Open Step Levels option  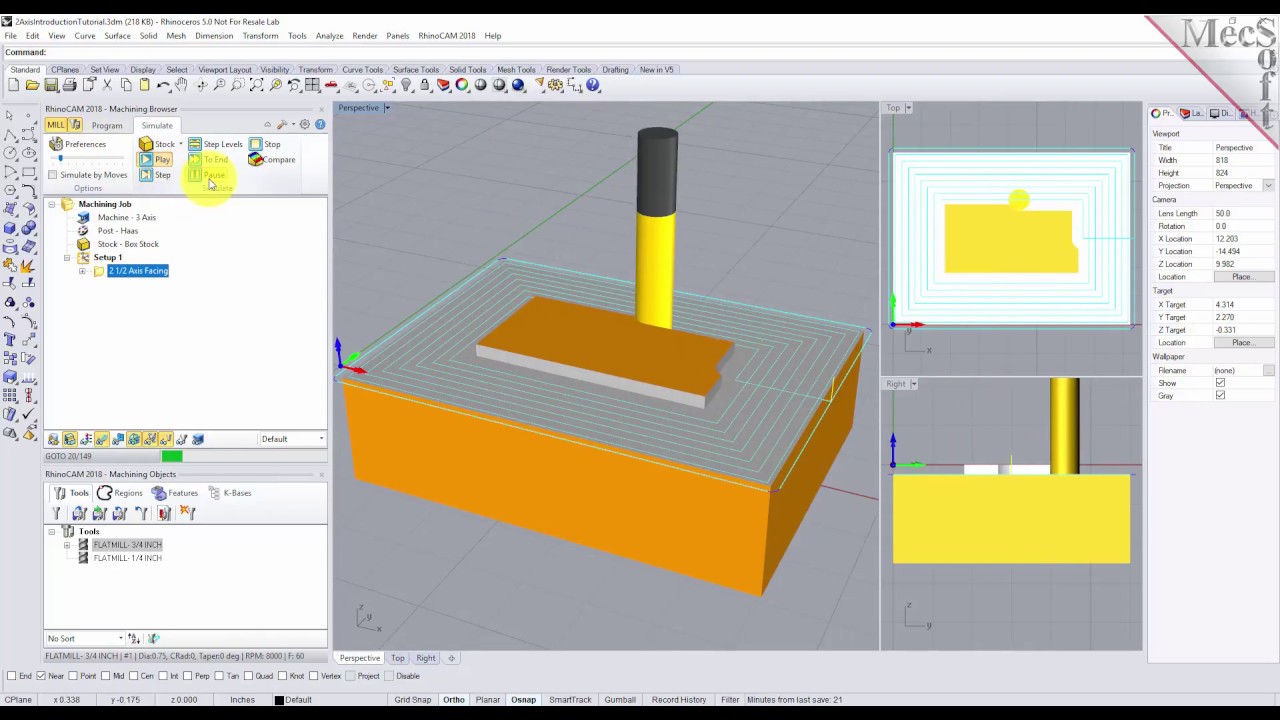(215, 144)
